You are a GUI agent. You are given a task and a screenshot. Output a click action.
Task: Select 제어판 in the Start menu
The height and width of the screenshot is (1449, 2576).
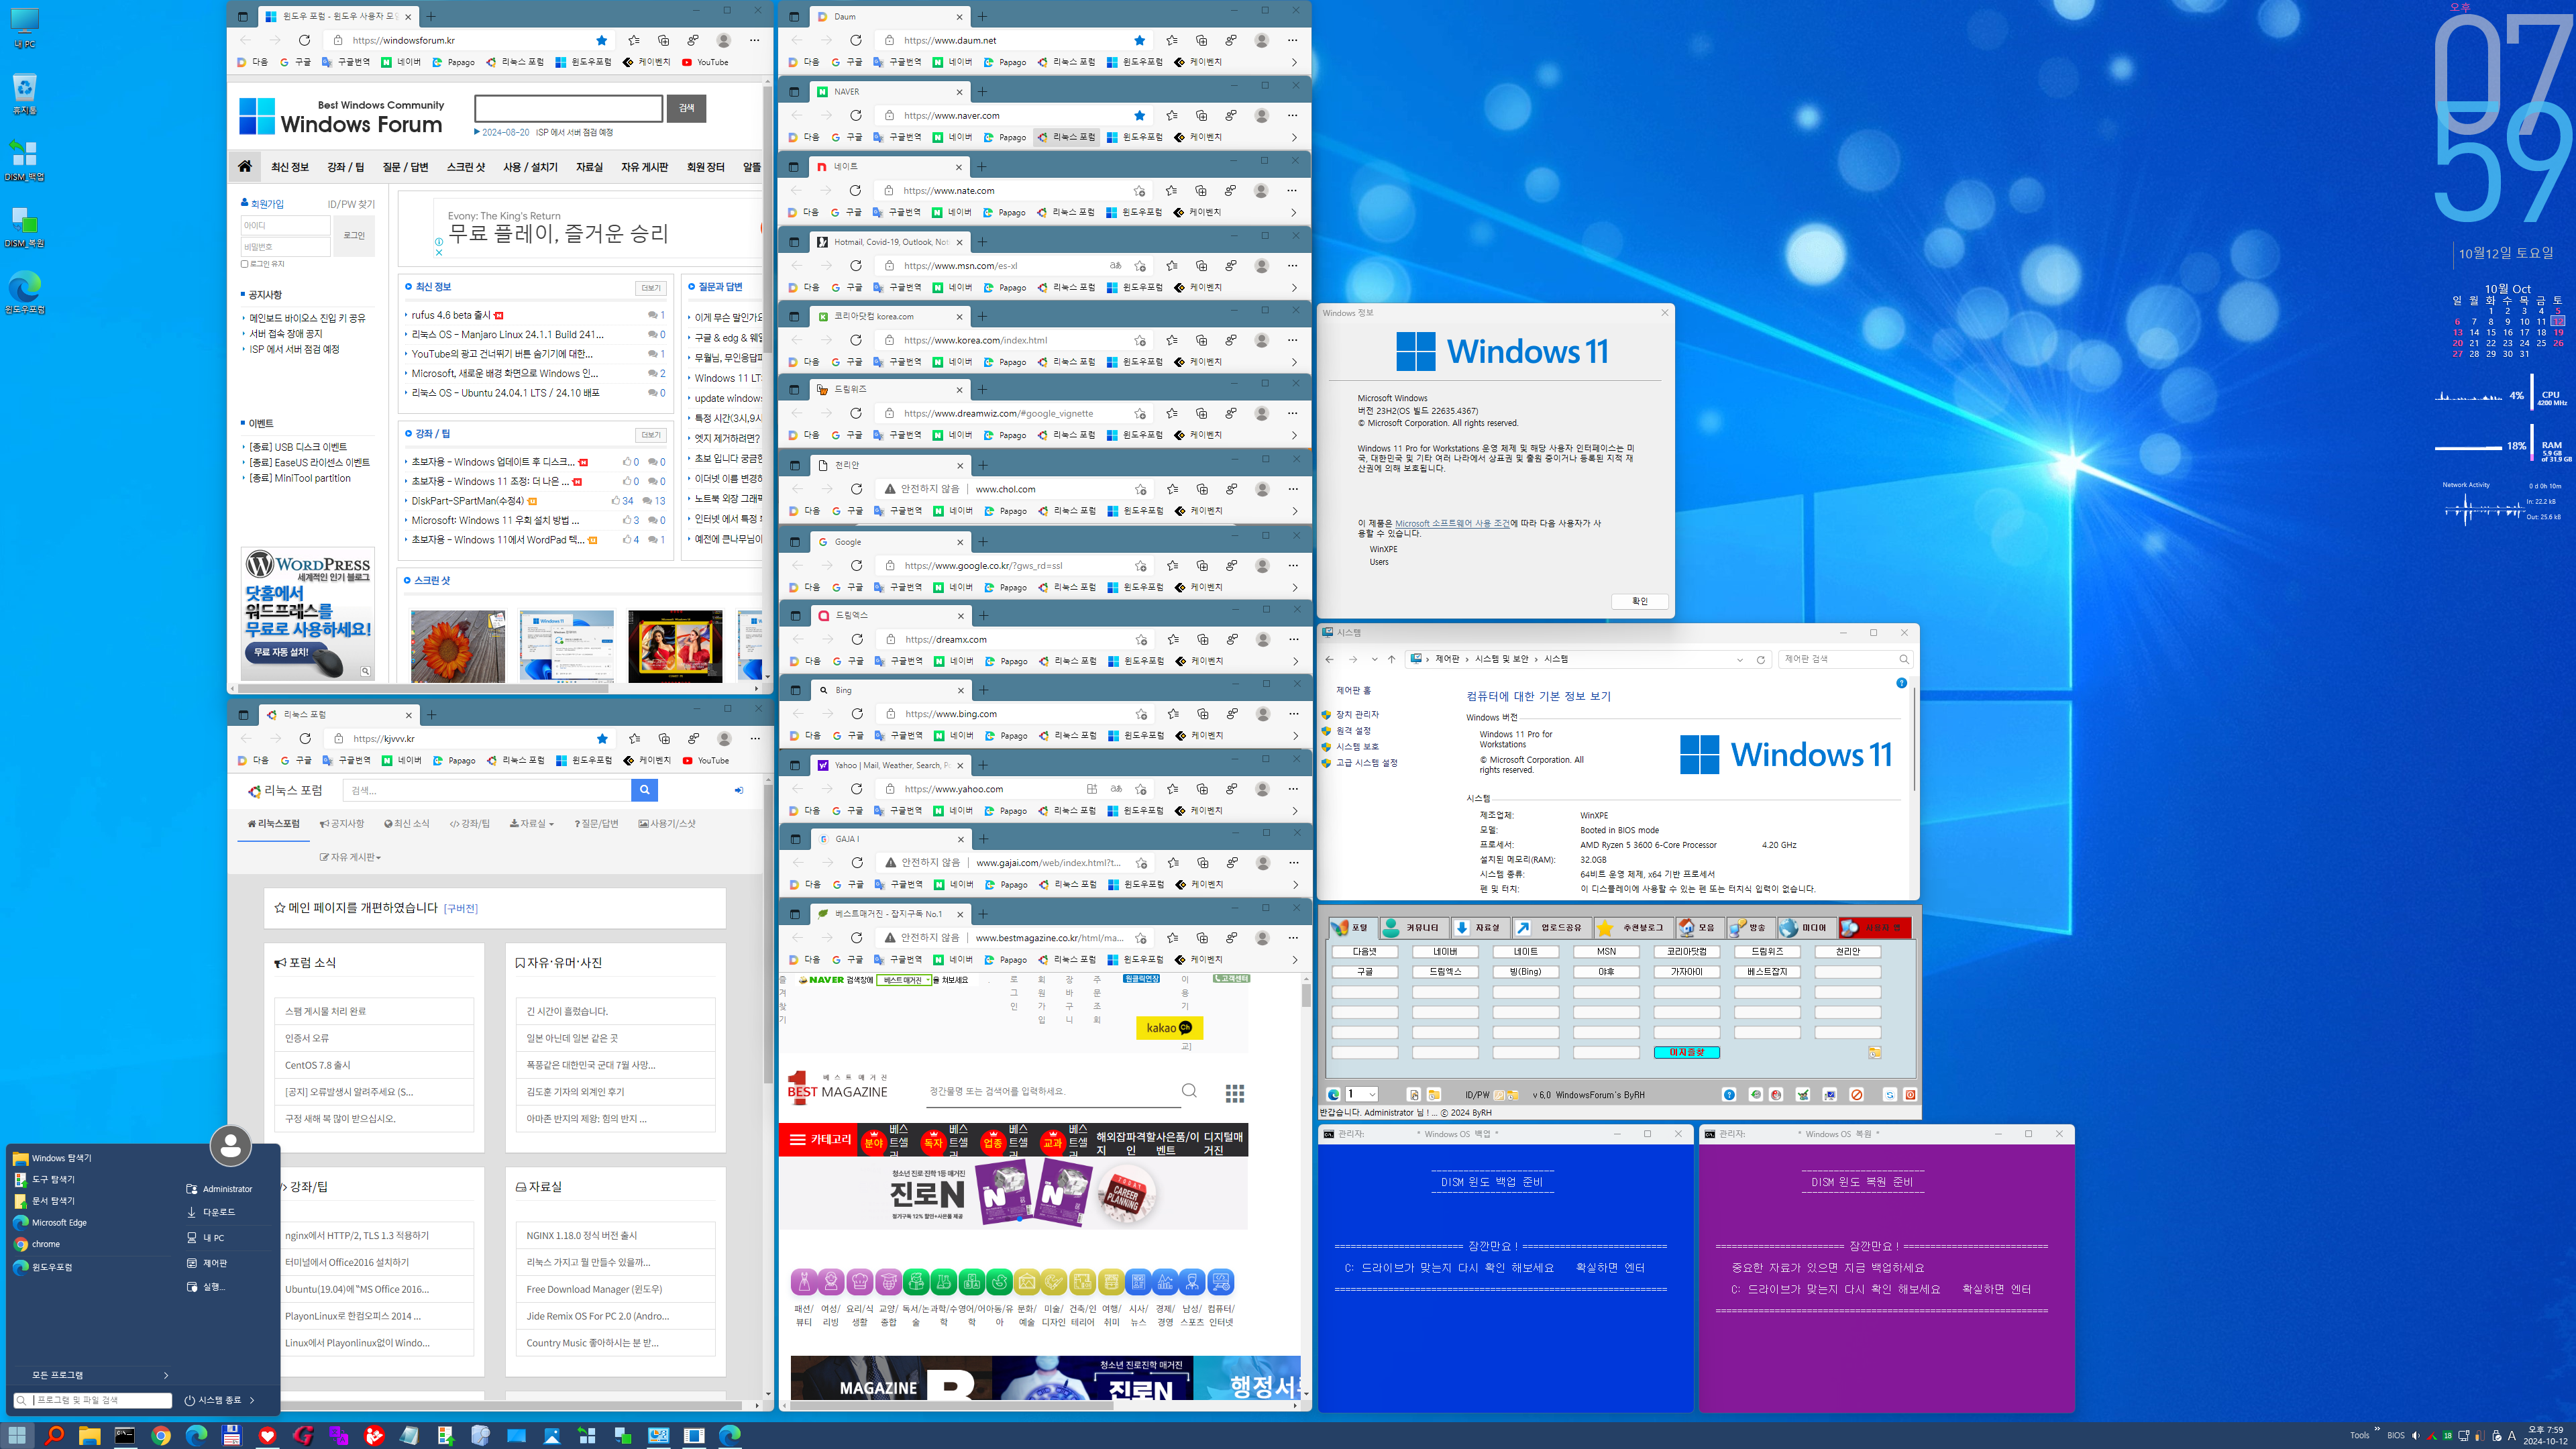pos(215,1263)
